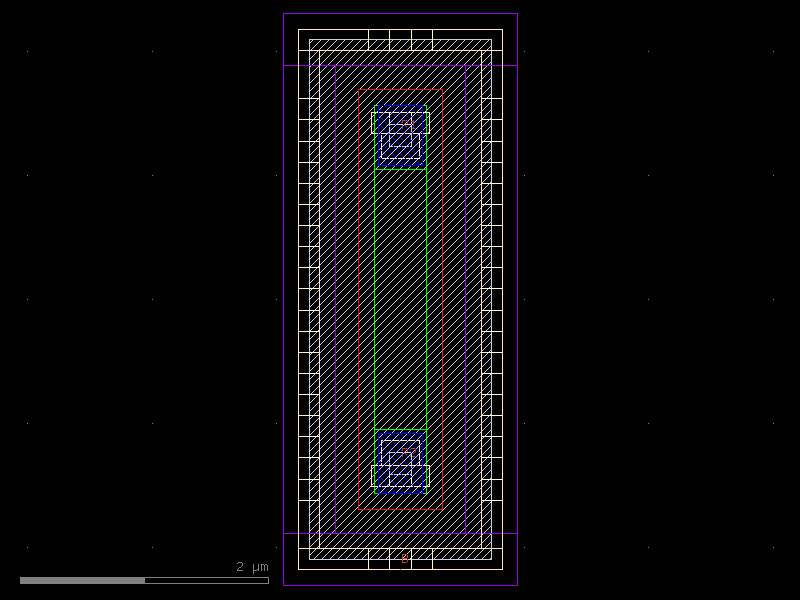Pick the right green vertical line
Viewport: 800px width, 600px height.
(x=427, y=300)
